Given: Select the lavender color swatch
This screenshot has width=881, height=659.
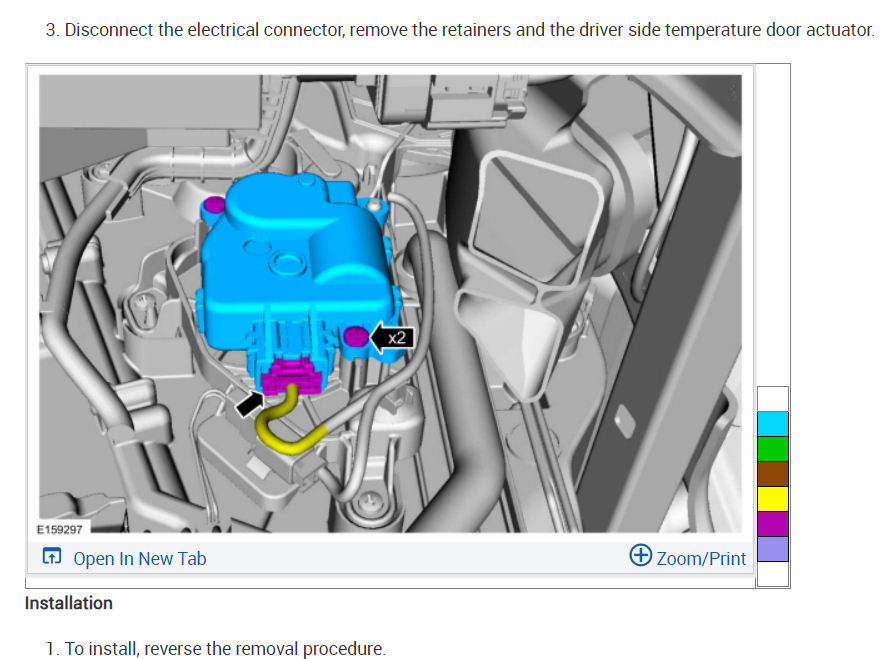Looking at the screenshot, I should pos(773,549).
